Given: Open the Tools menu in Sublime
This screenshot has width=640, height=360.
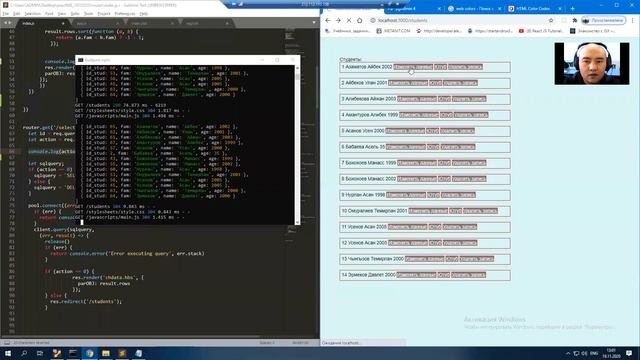Looking at the screenshot, I should coord(89,14).
